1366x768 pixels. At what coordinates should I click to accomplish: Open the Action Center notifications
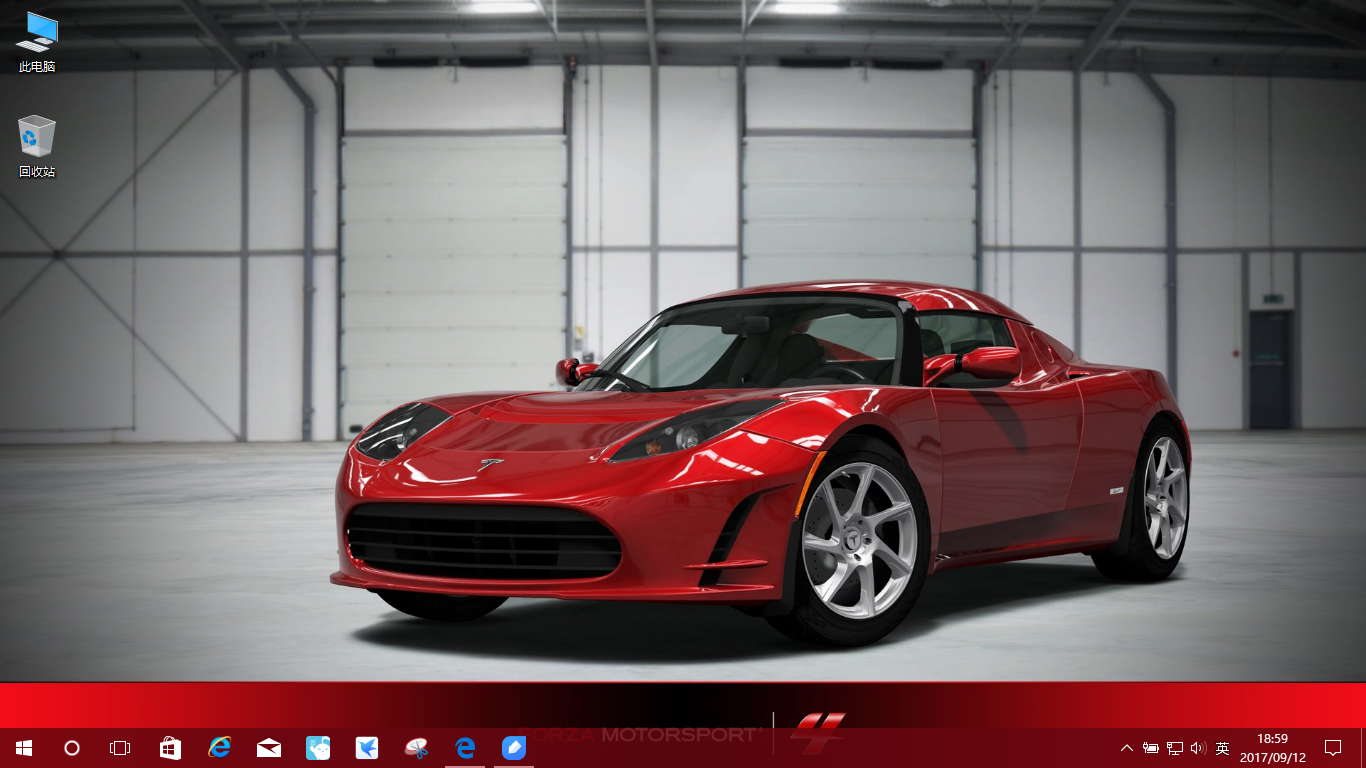point(1333,748)
